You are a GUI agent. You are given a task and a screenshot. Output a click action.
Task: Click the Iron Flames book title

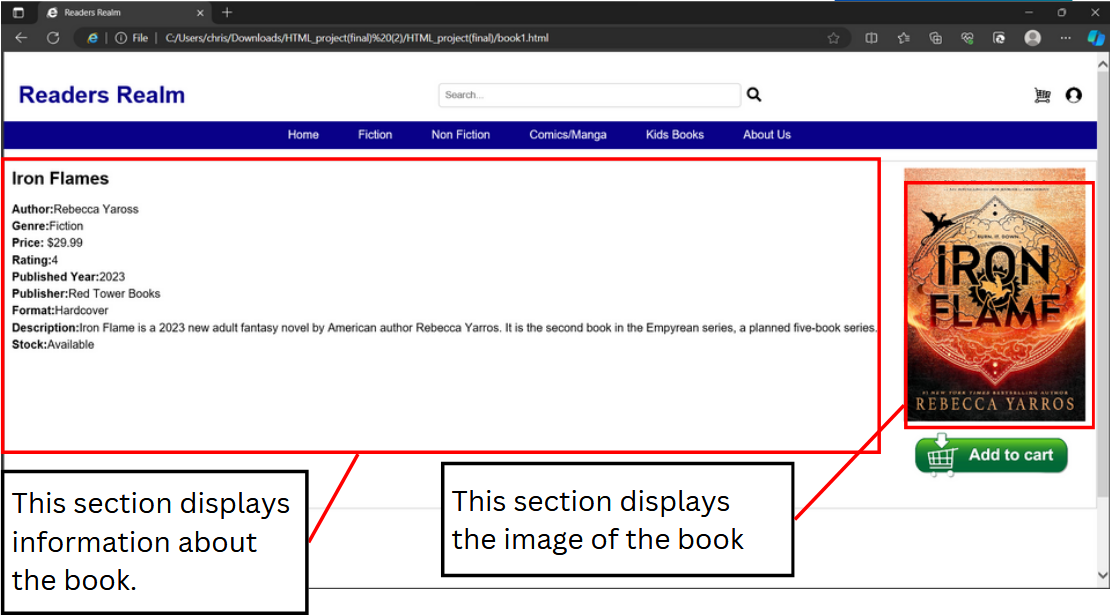click(x=60, y=178)
